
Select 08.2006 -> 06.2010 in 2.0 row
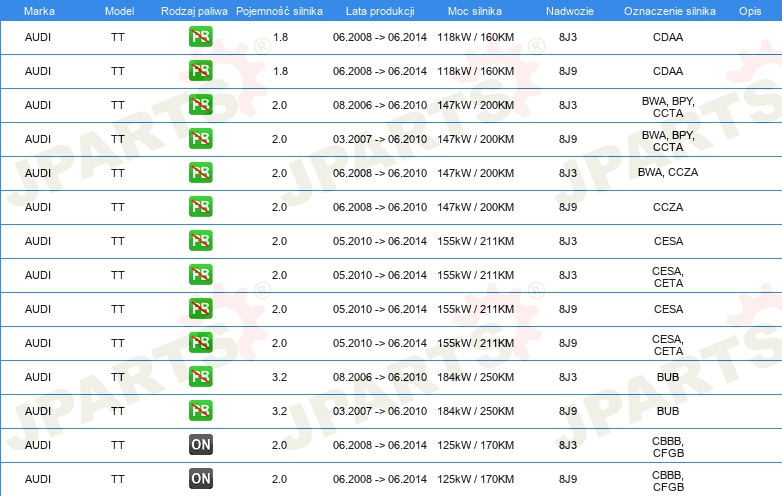click(380, 105)
